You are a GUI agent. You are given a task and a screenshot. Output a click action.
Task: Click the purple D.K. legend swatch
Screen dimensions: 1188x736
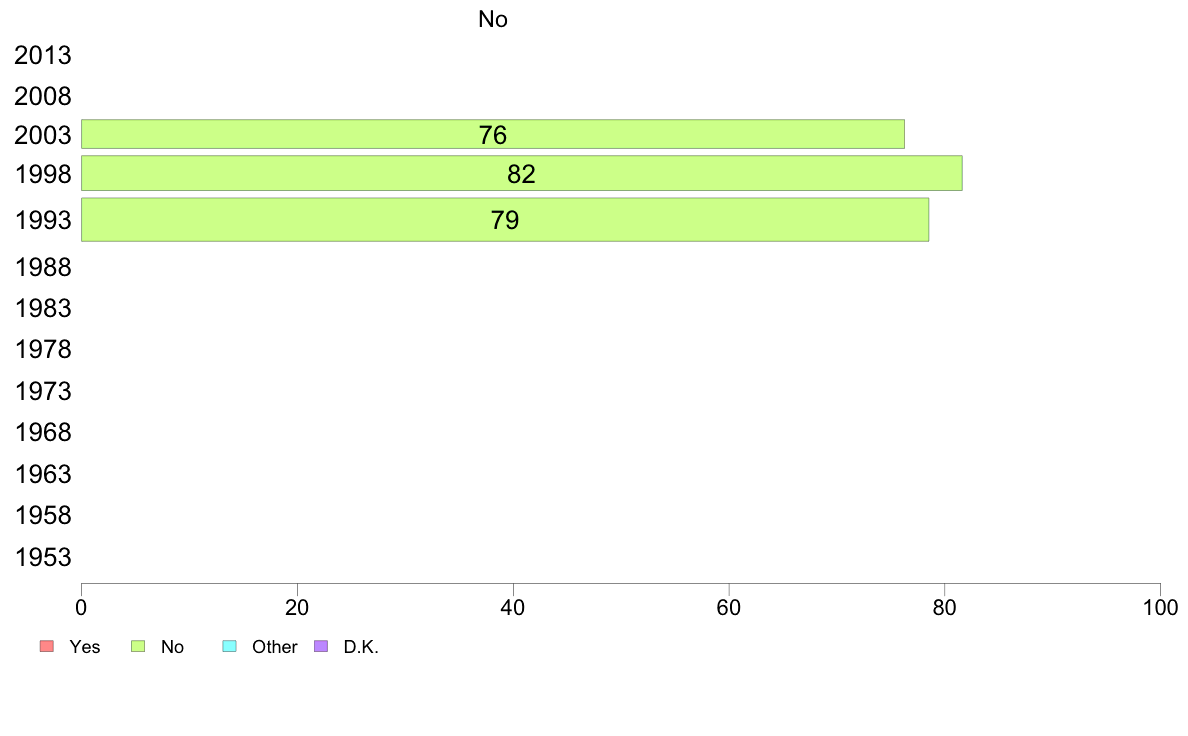(321, 646)
